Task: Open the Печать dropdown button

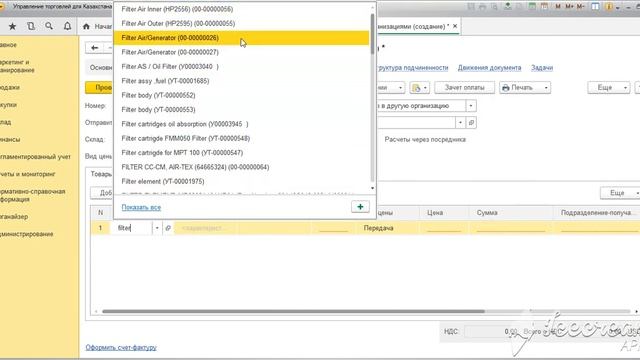Action: click(x=524, y=87)
